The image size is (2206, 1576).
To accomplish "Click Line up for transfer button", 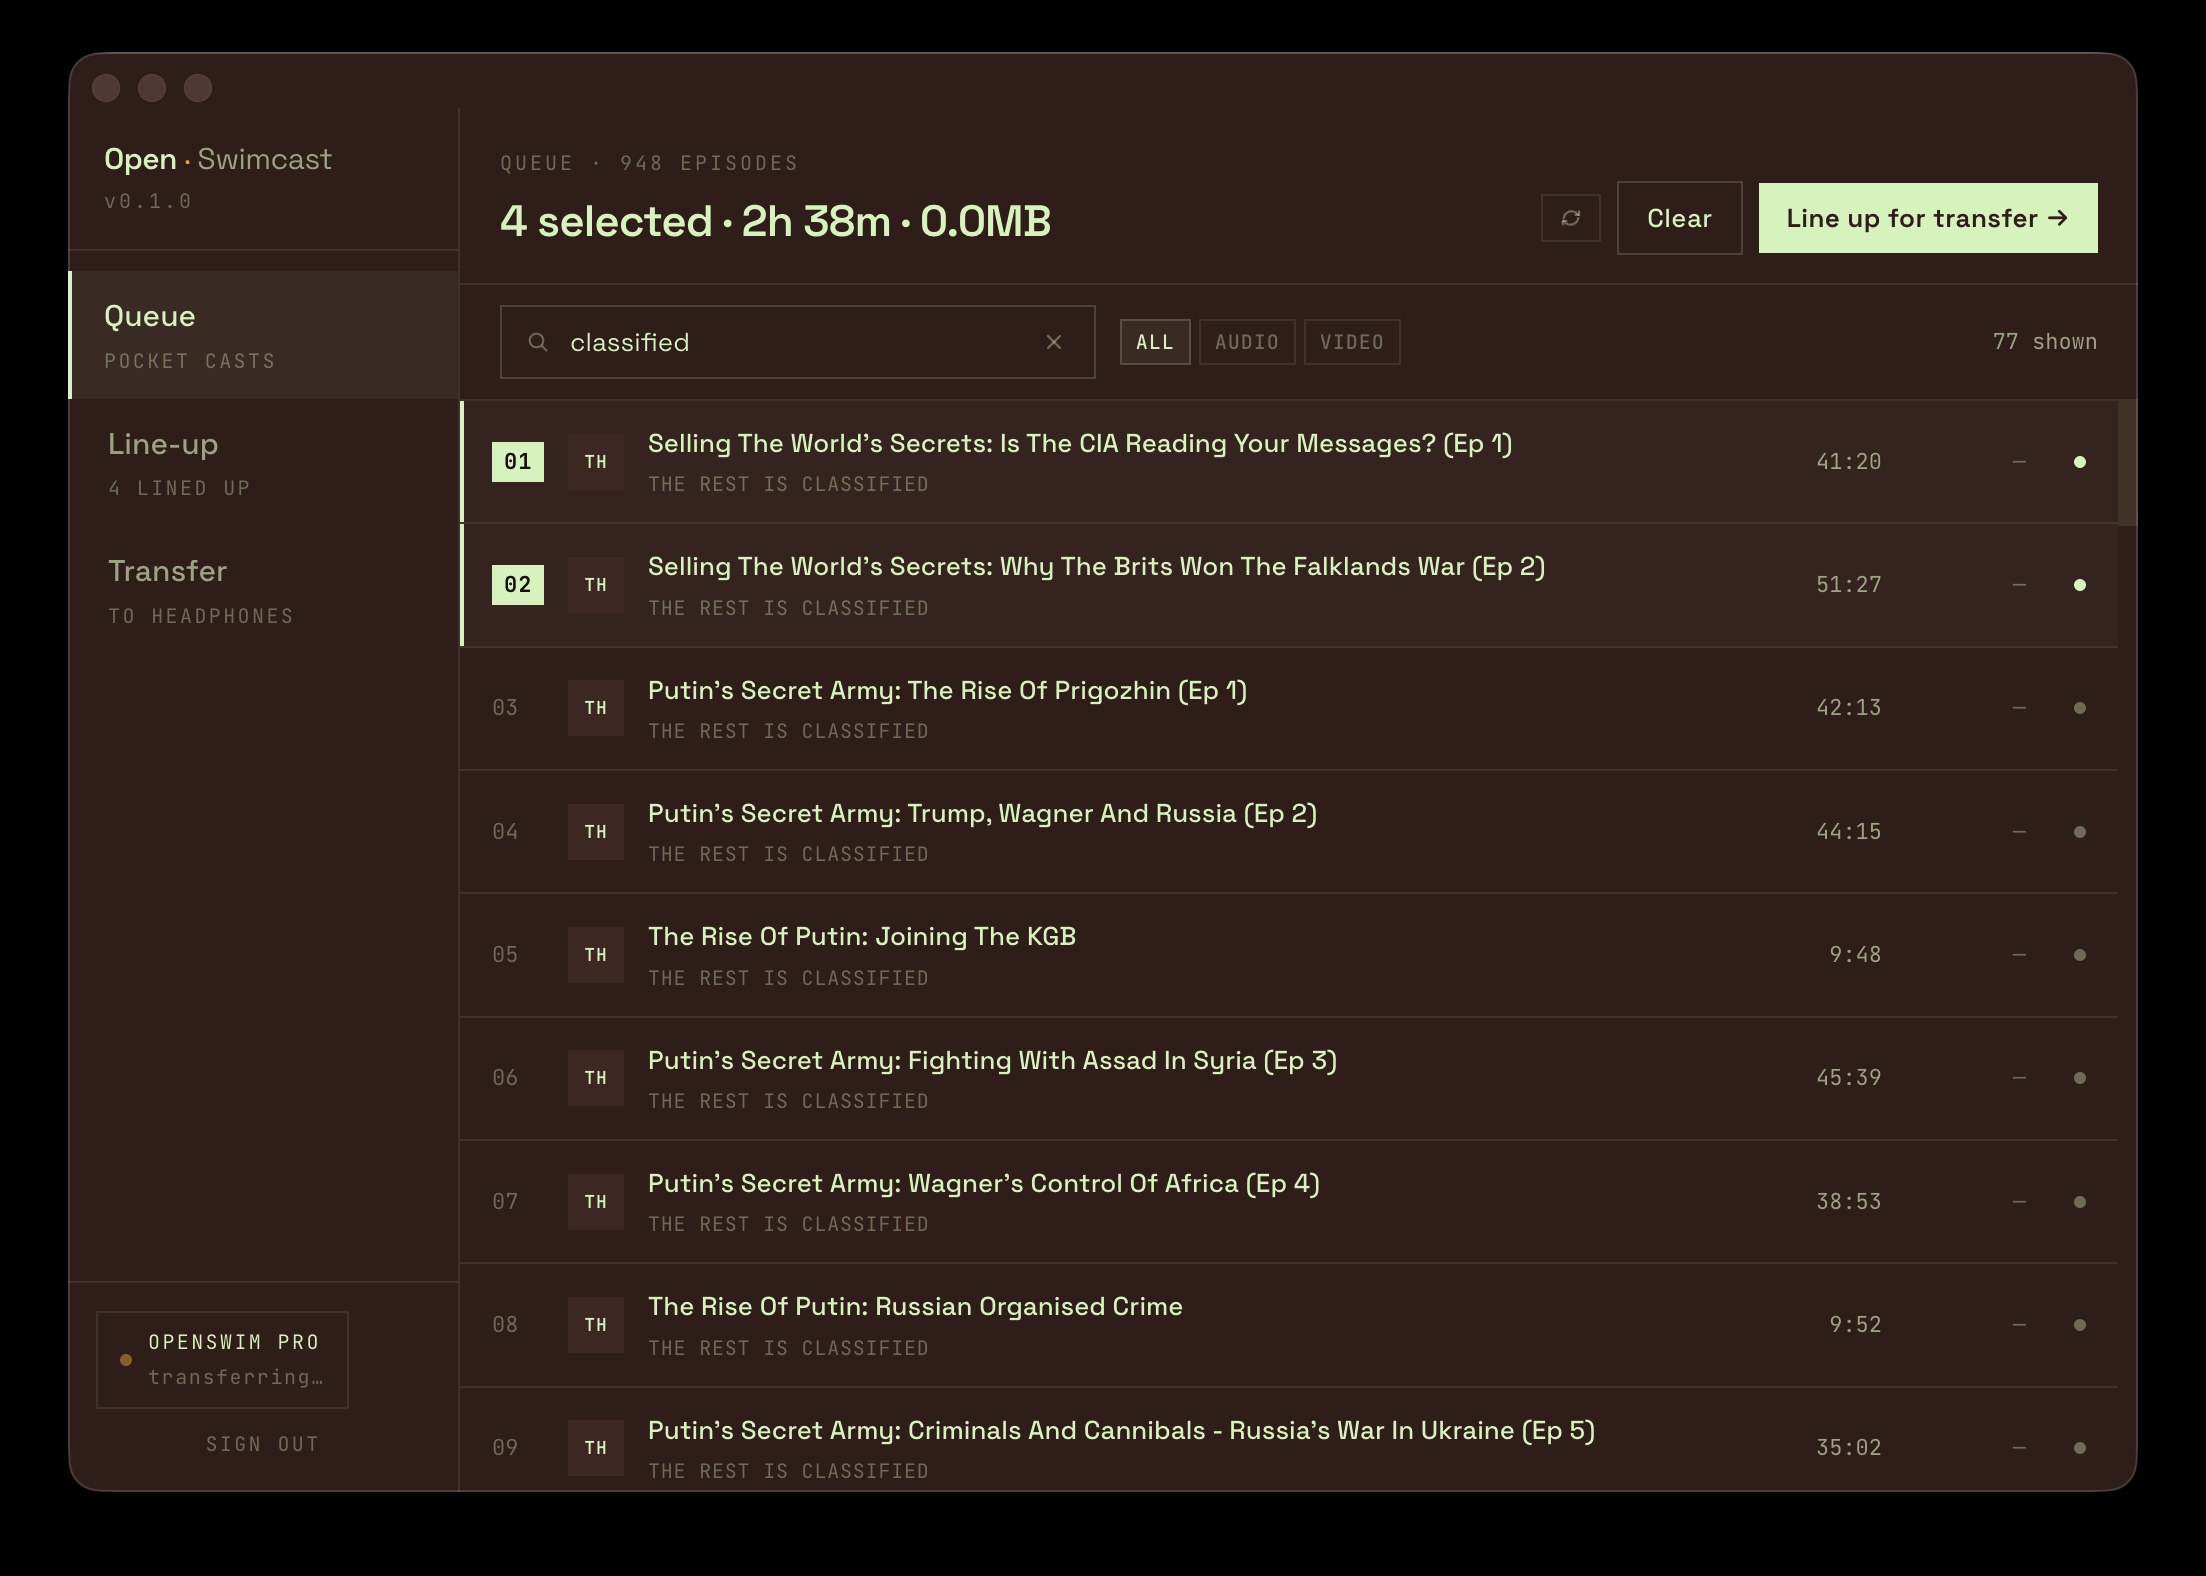I will [1928, 218].
